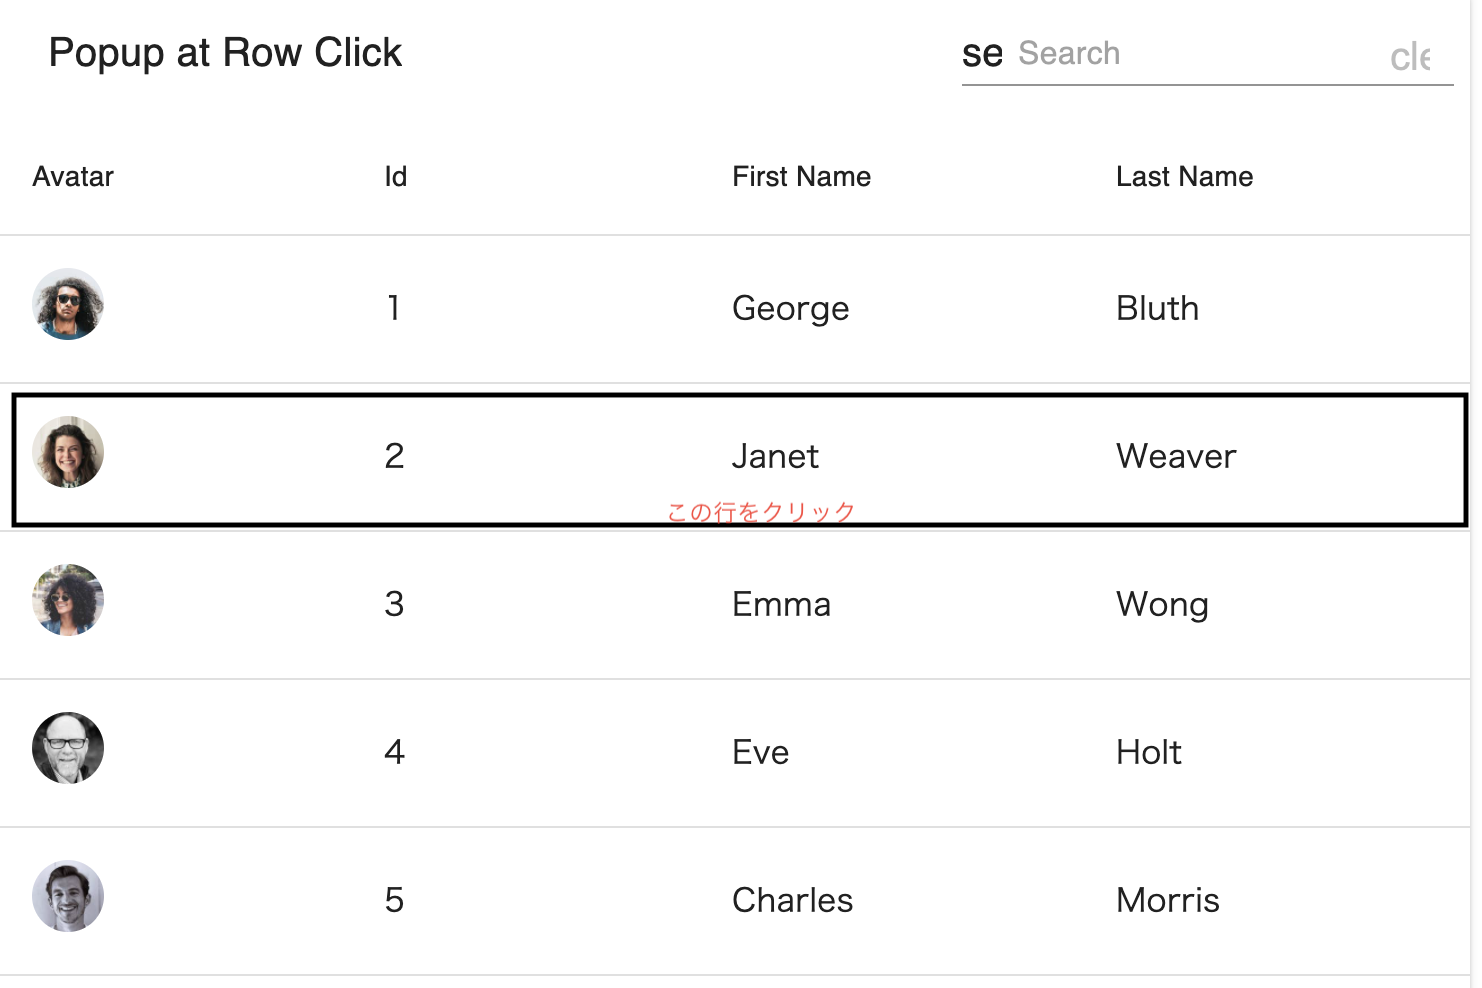Click the red この行をクリック label
The height and width of the screenshot is (988, 1482).
(x=761, y=512)
